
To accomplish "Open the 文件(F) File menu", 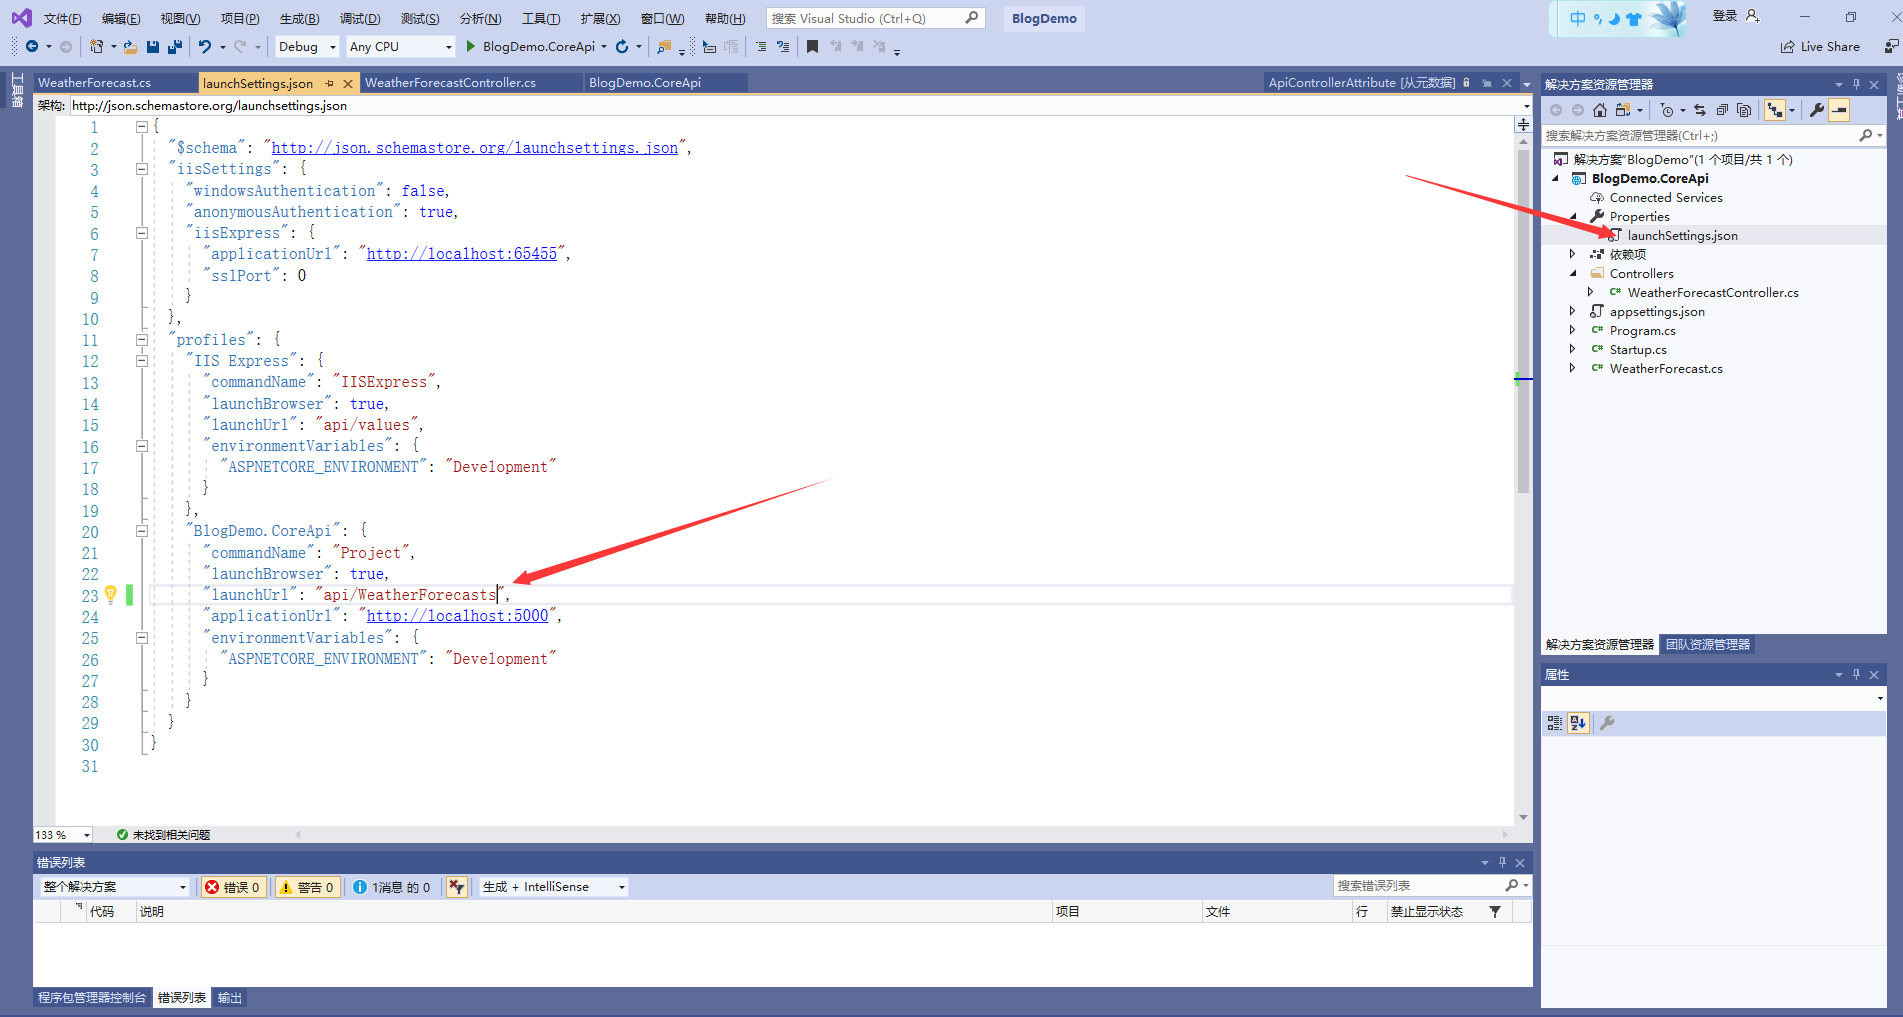I will click(x=62, y=19).
